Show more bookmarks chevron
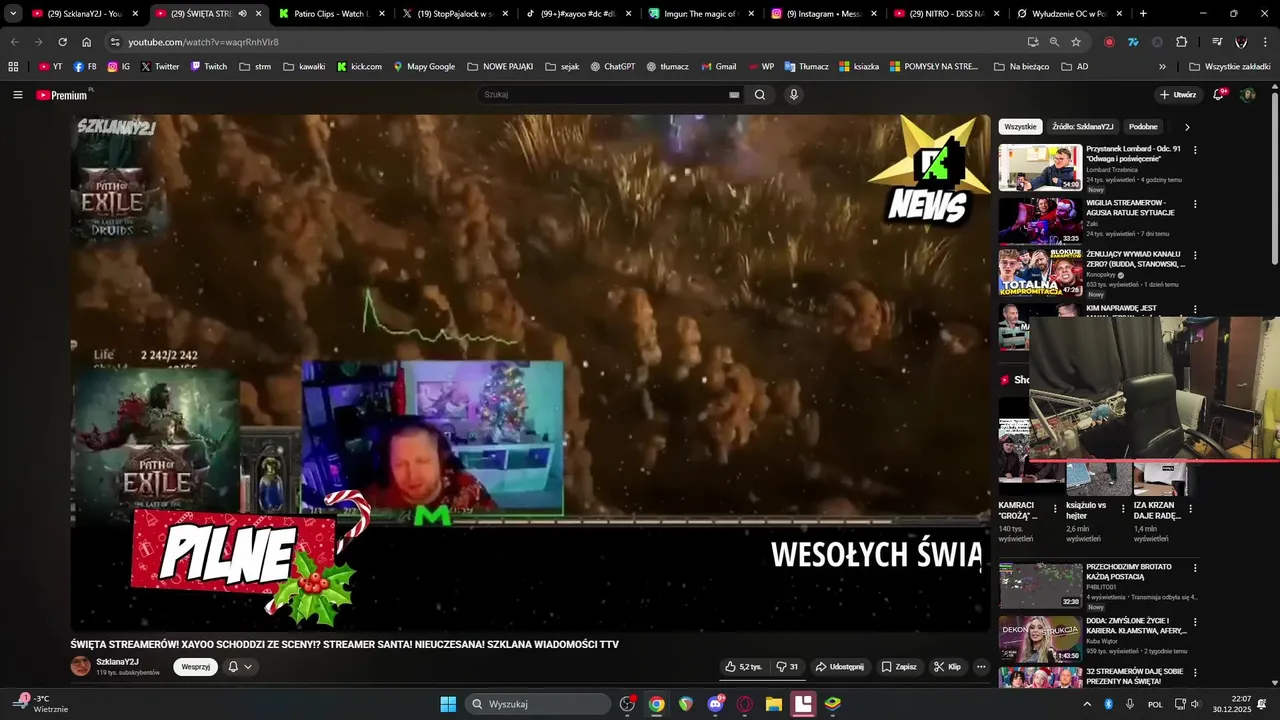Screen dimensions: 1280x720 (1162, 67)
